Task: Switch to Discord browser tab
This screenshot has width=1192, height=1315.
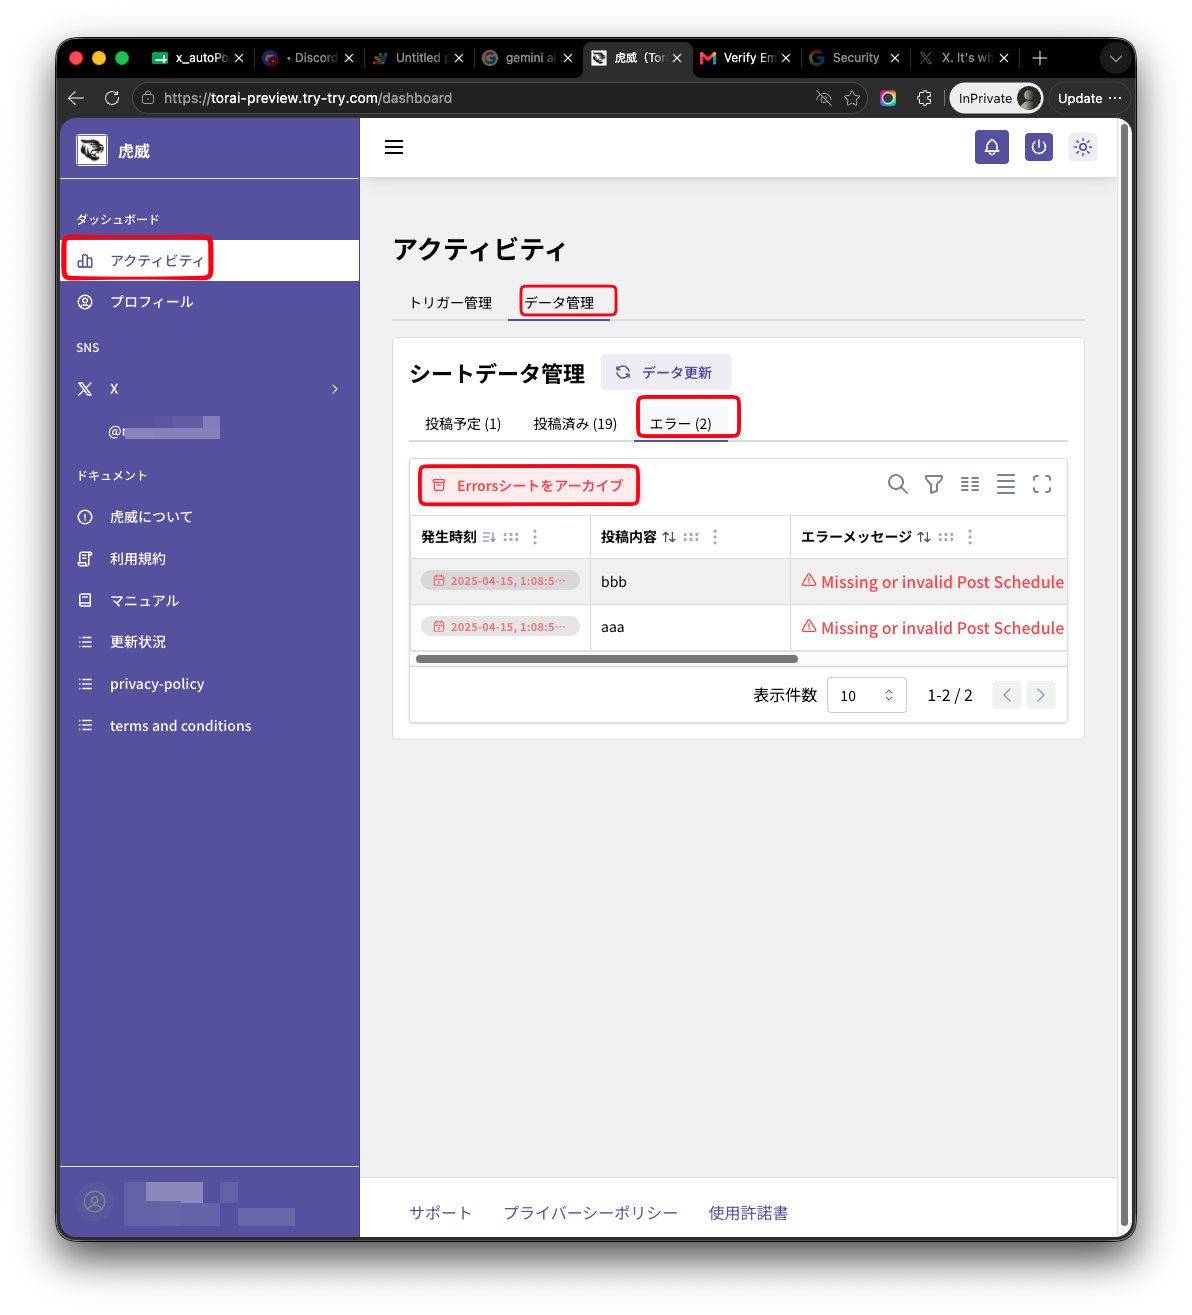Action: coord(307,58)
